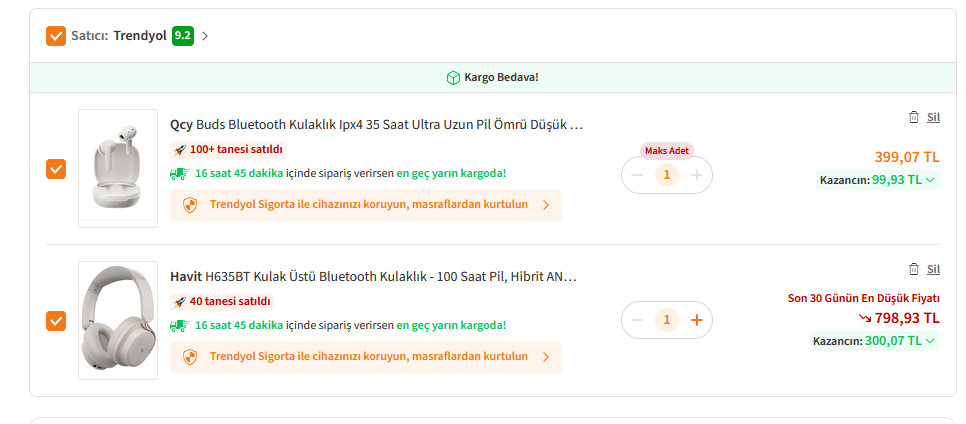This screenshot has height=424, width=966.
Task: Click the delivery truck icon for Havit
Action: [x=179, y=325]
